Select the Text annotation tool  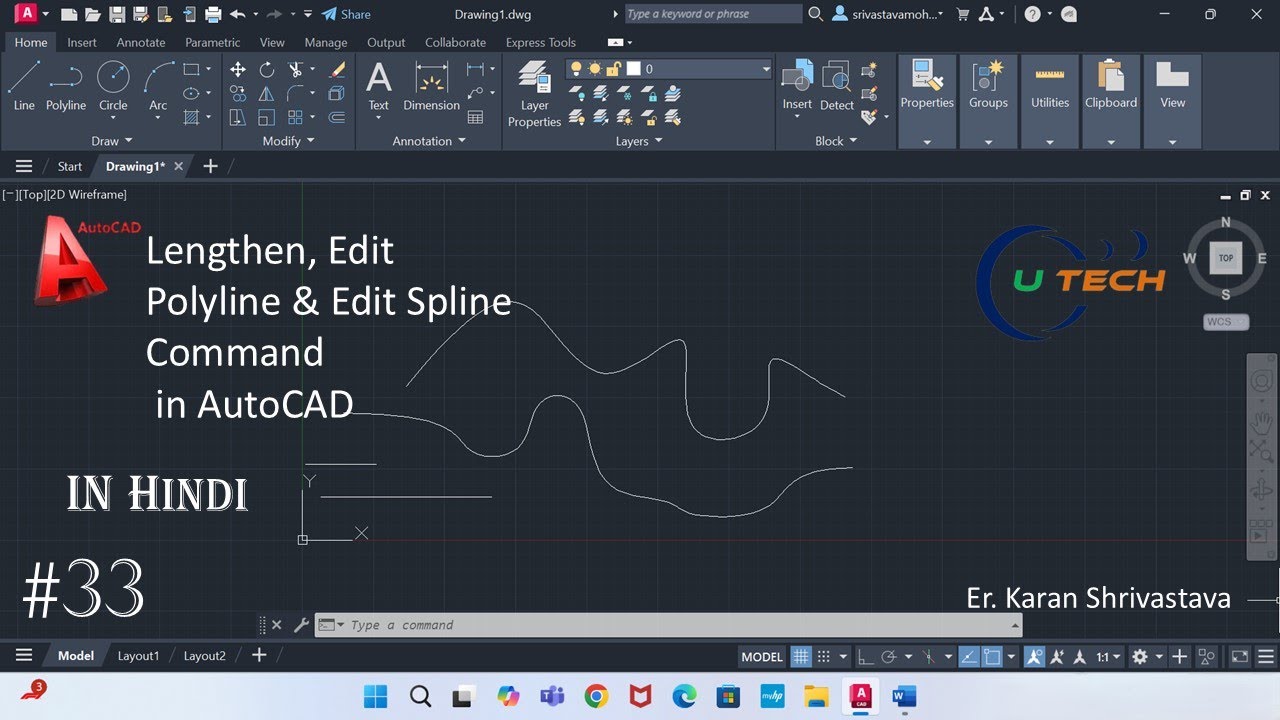378,86
